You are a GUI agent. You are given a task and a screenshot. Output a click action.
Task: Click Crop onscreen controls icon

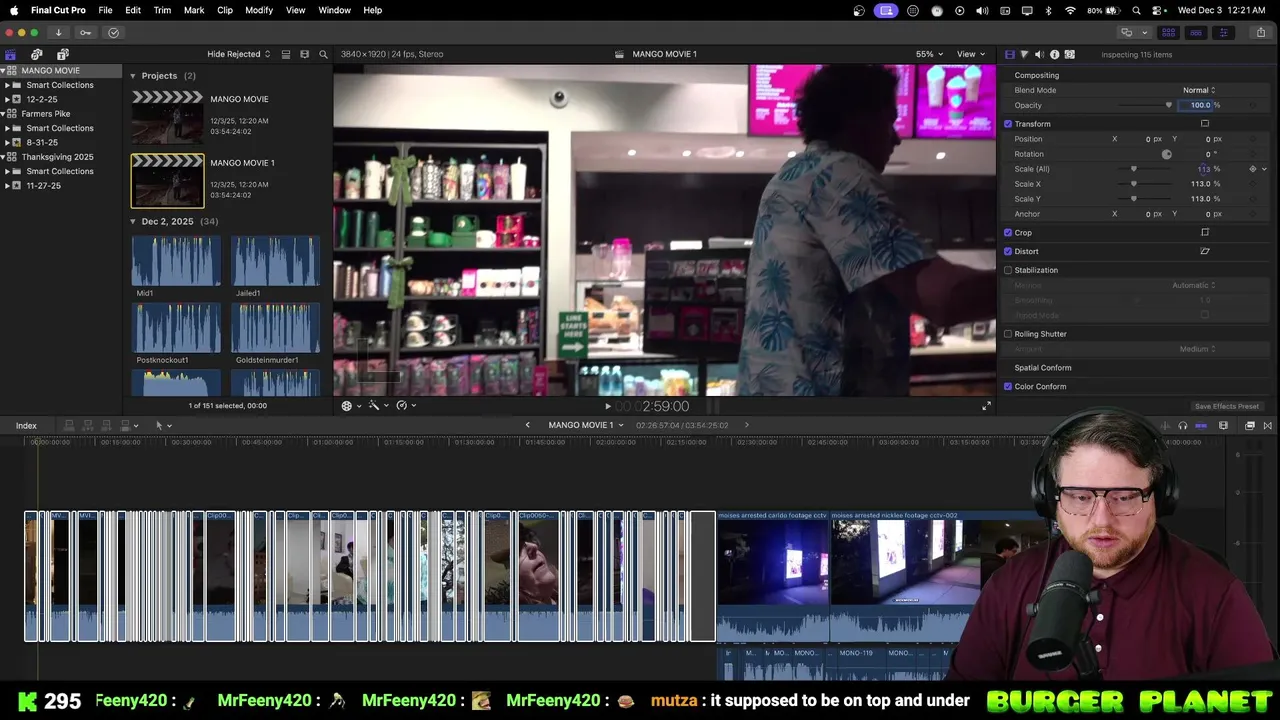point(1205,232)
